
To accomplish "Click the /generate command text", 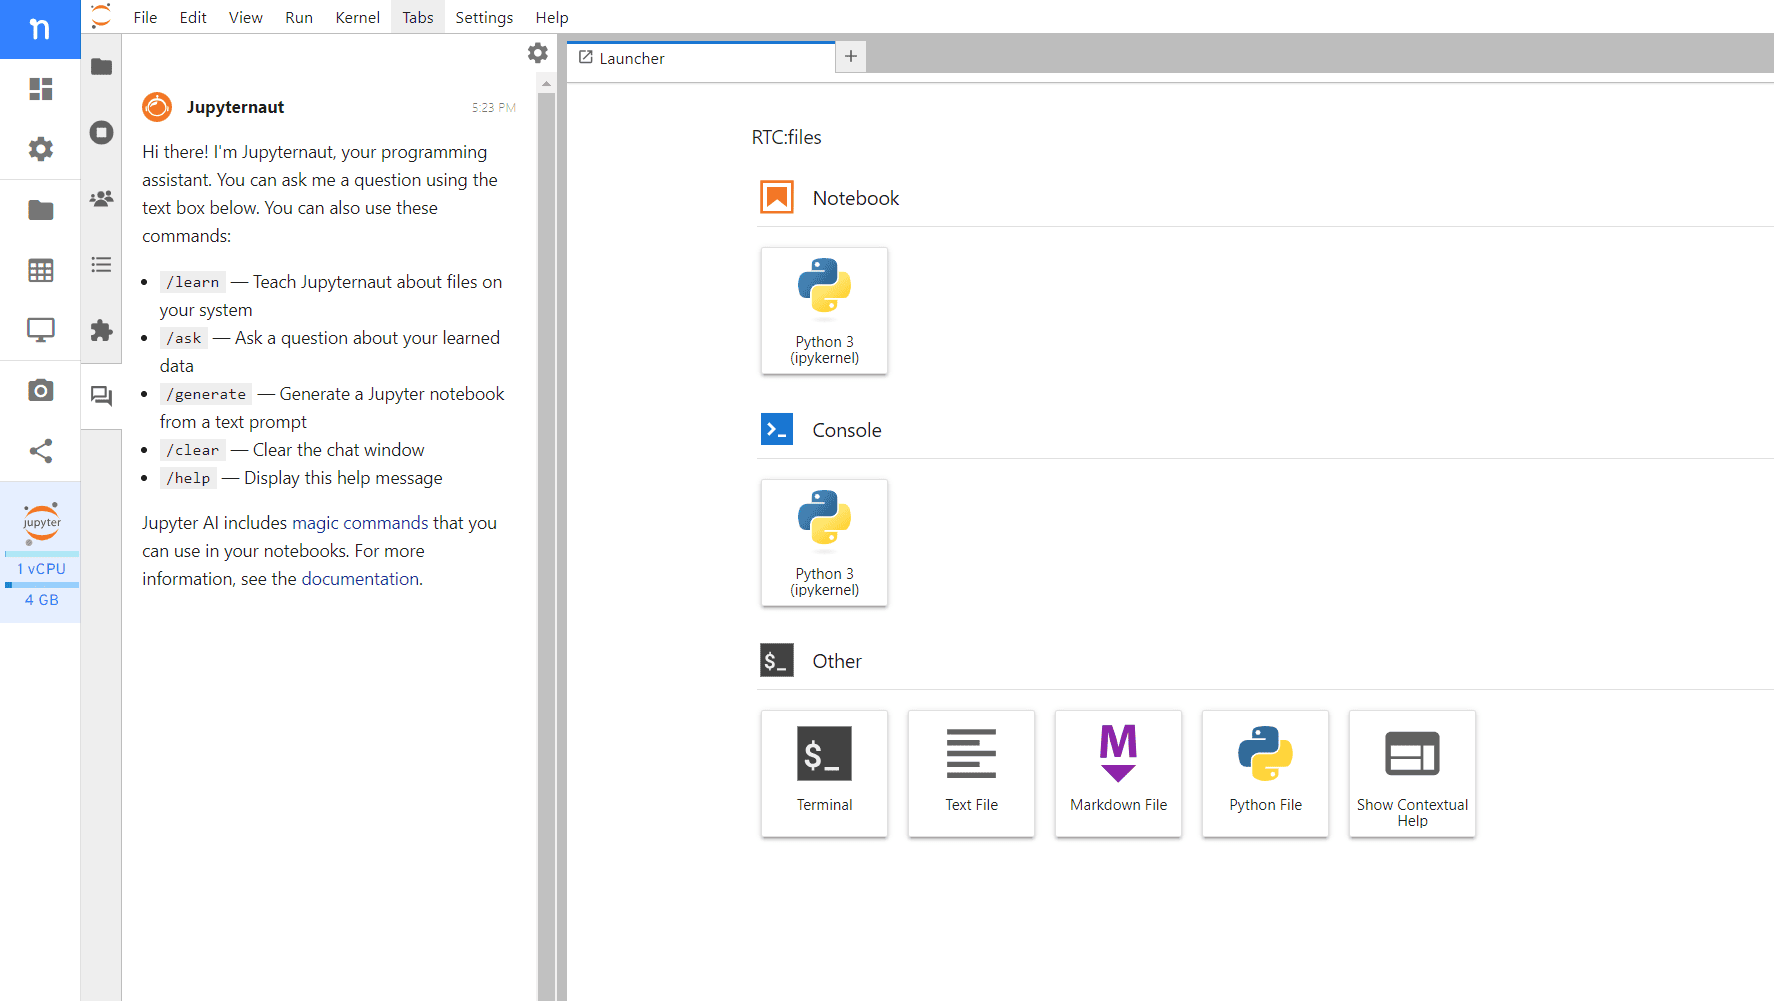I will 206,394.
